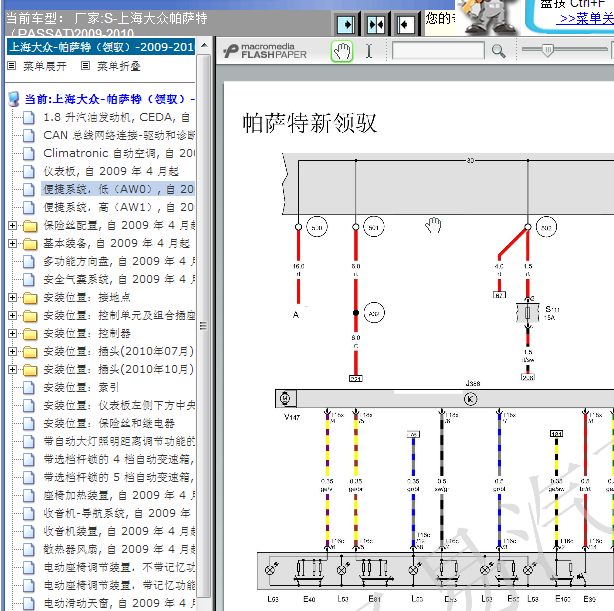Viewport: 614px width, 611px height.
Task: Click page icon beside 1.8 升汽油发动机
Action: coord(29,118)
